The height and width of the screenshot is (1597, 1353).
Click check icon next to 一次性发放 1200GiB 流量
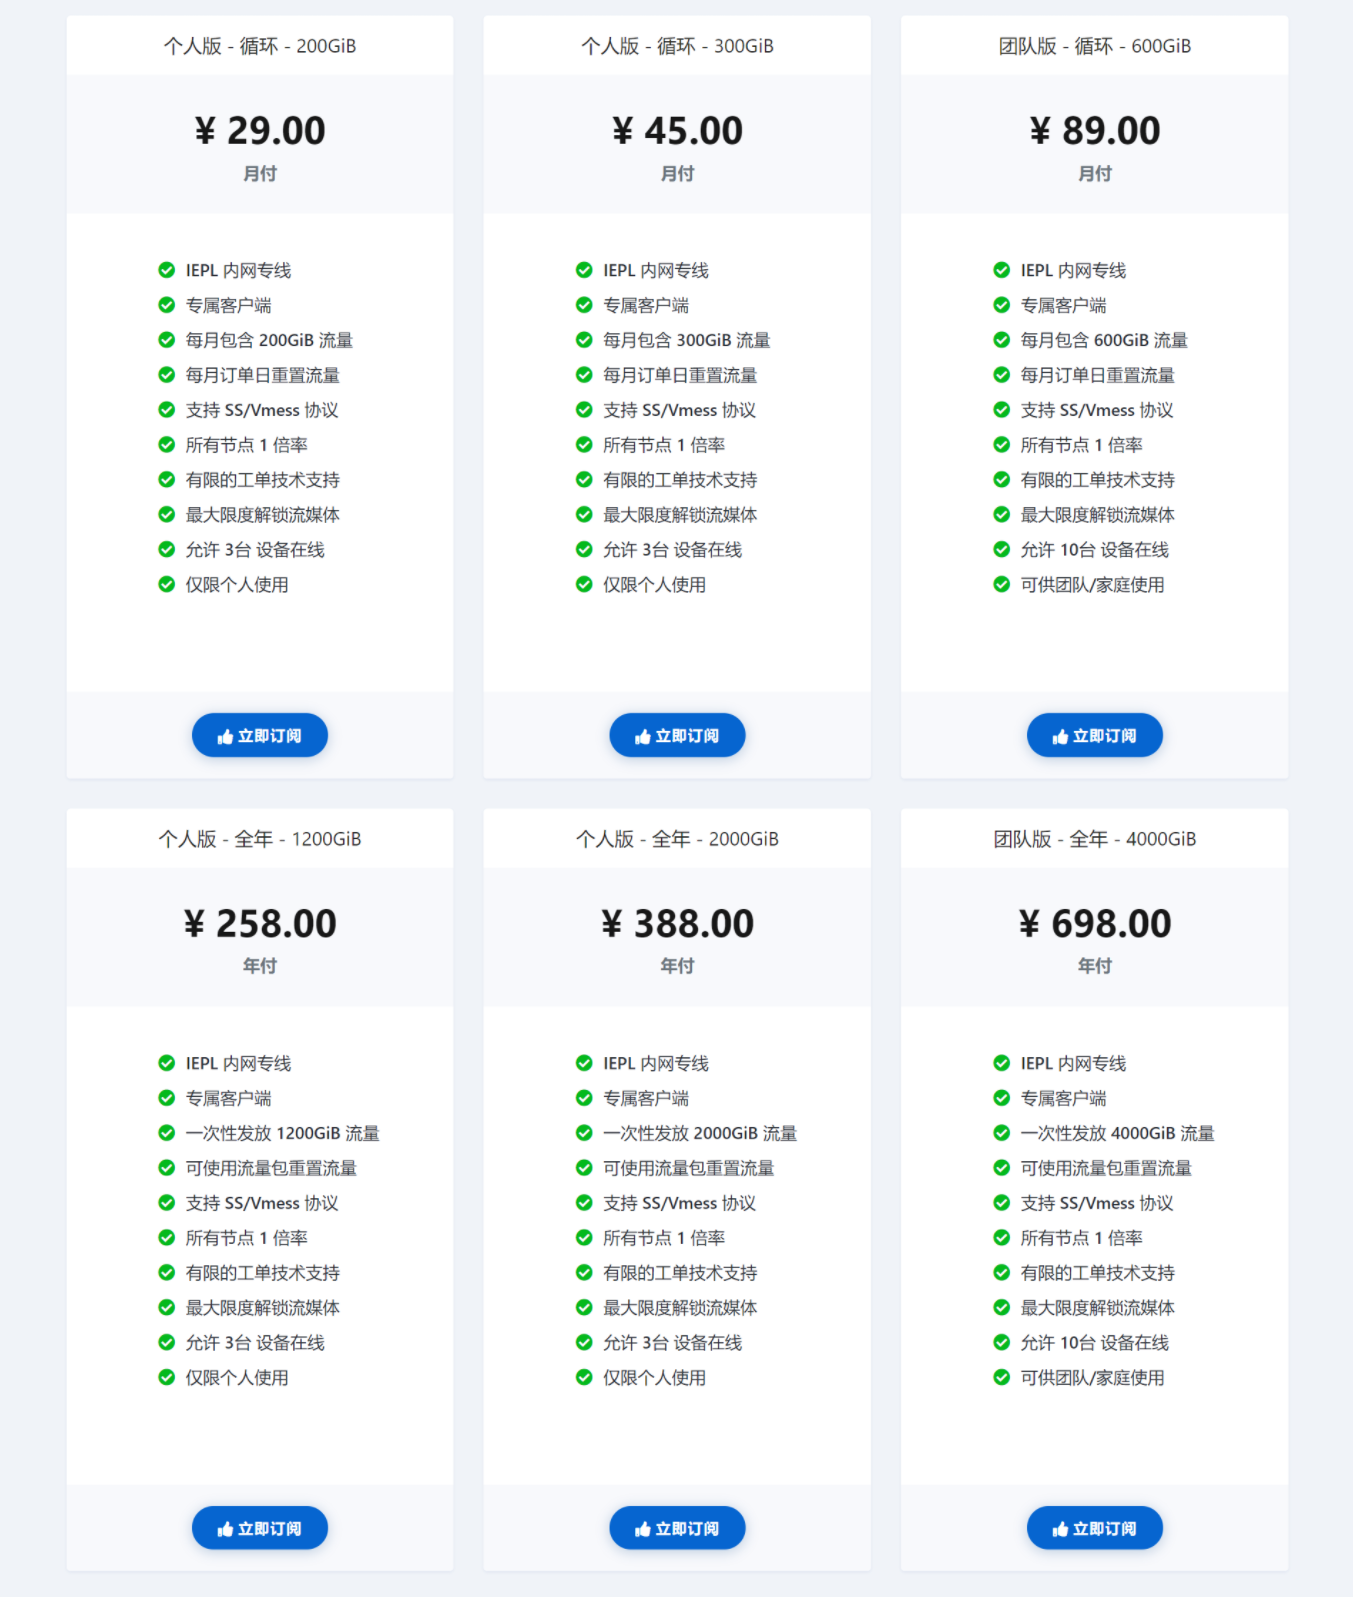(x=167, y=1133)
